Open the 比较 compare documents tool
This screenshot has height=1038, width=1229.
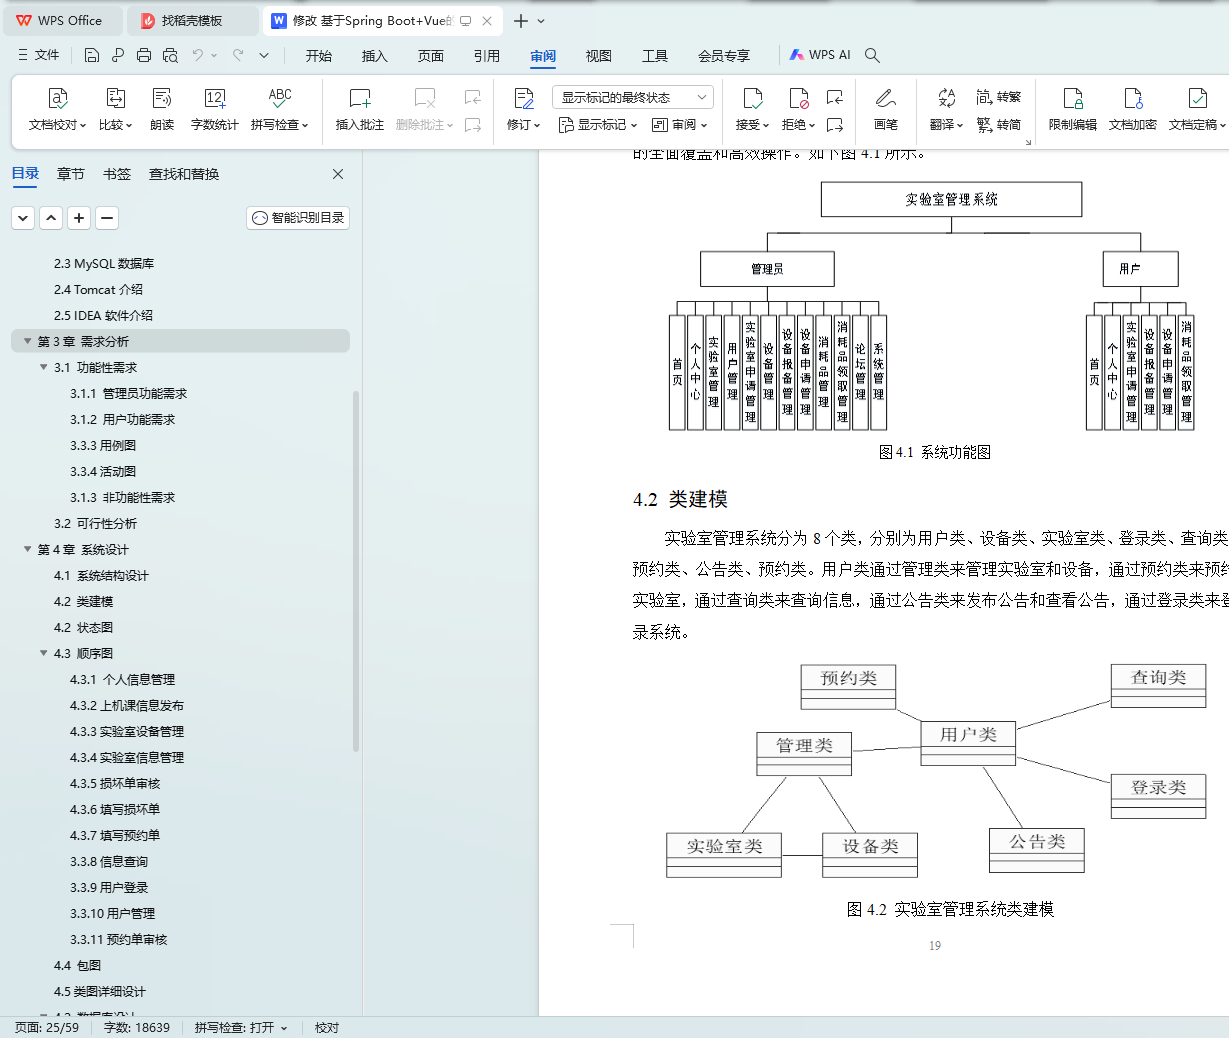coord(115,110)
